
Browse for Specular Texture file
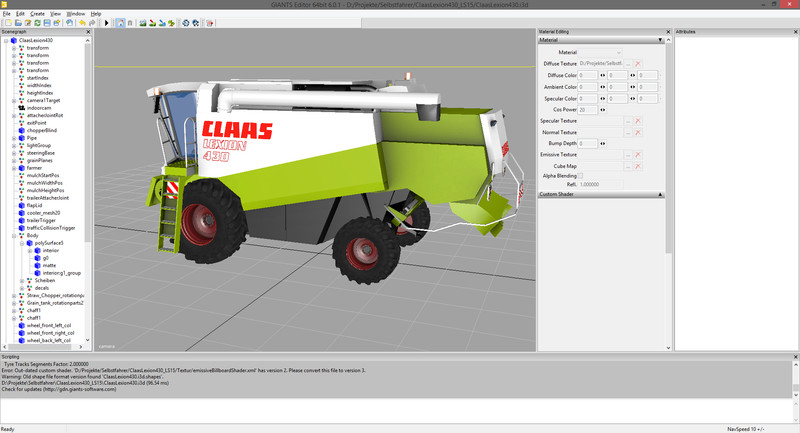pos(627,121)
